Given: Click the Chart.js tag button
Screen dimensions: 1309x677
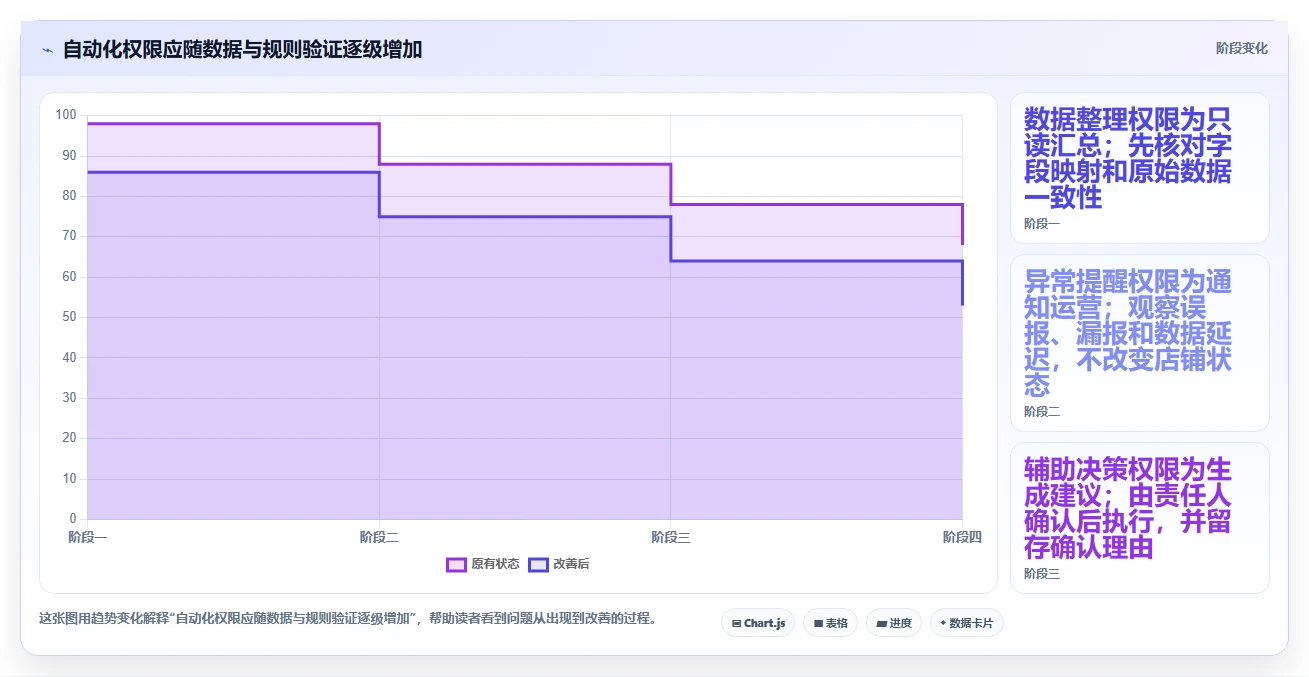Looking at the screenshot, I should point(758,623).
